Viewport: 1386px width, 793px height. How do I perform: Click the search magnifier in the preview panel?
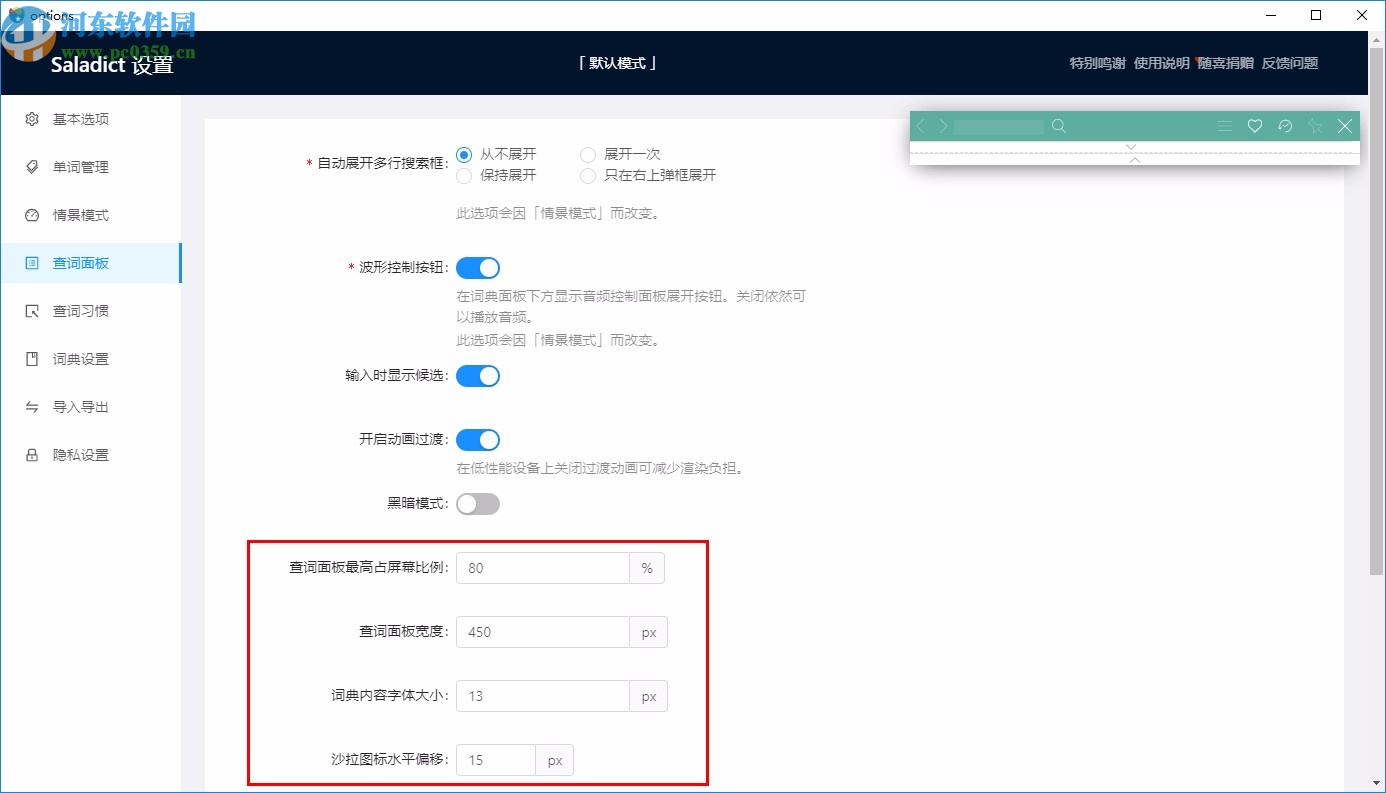pos(1059,126)
